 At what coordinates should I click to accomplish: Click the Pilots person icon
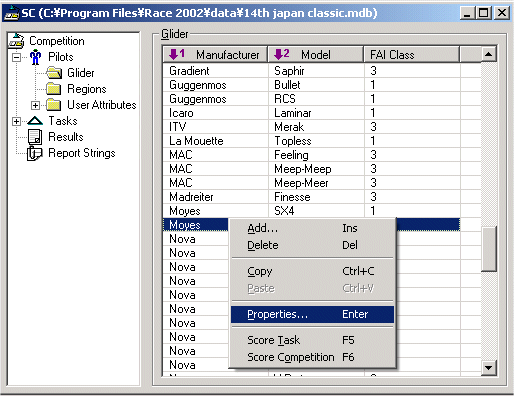(x=35, y=57)
